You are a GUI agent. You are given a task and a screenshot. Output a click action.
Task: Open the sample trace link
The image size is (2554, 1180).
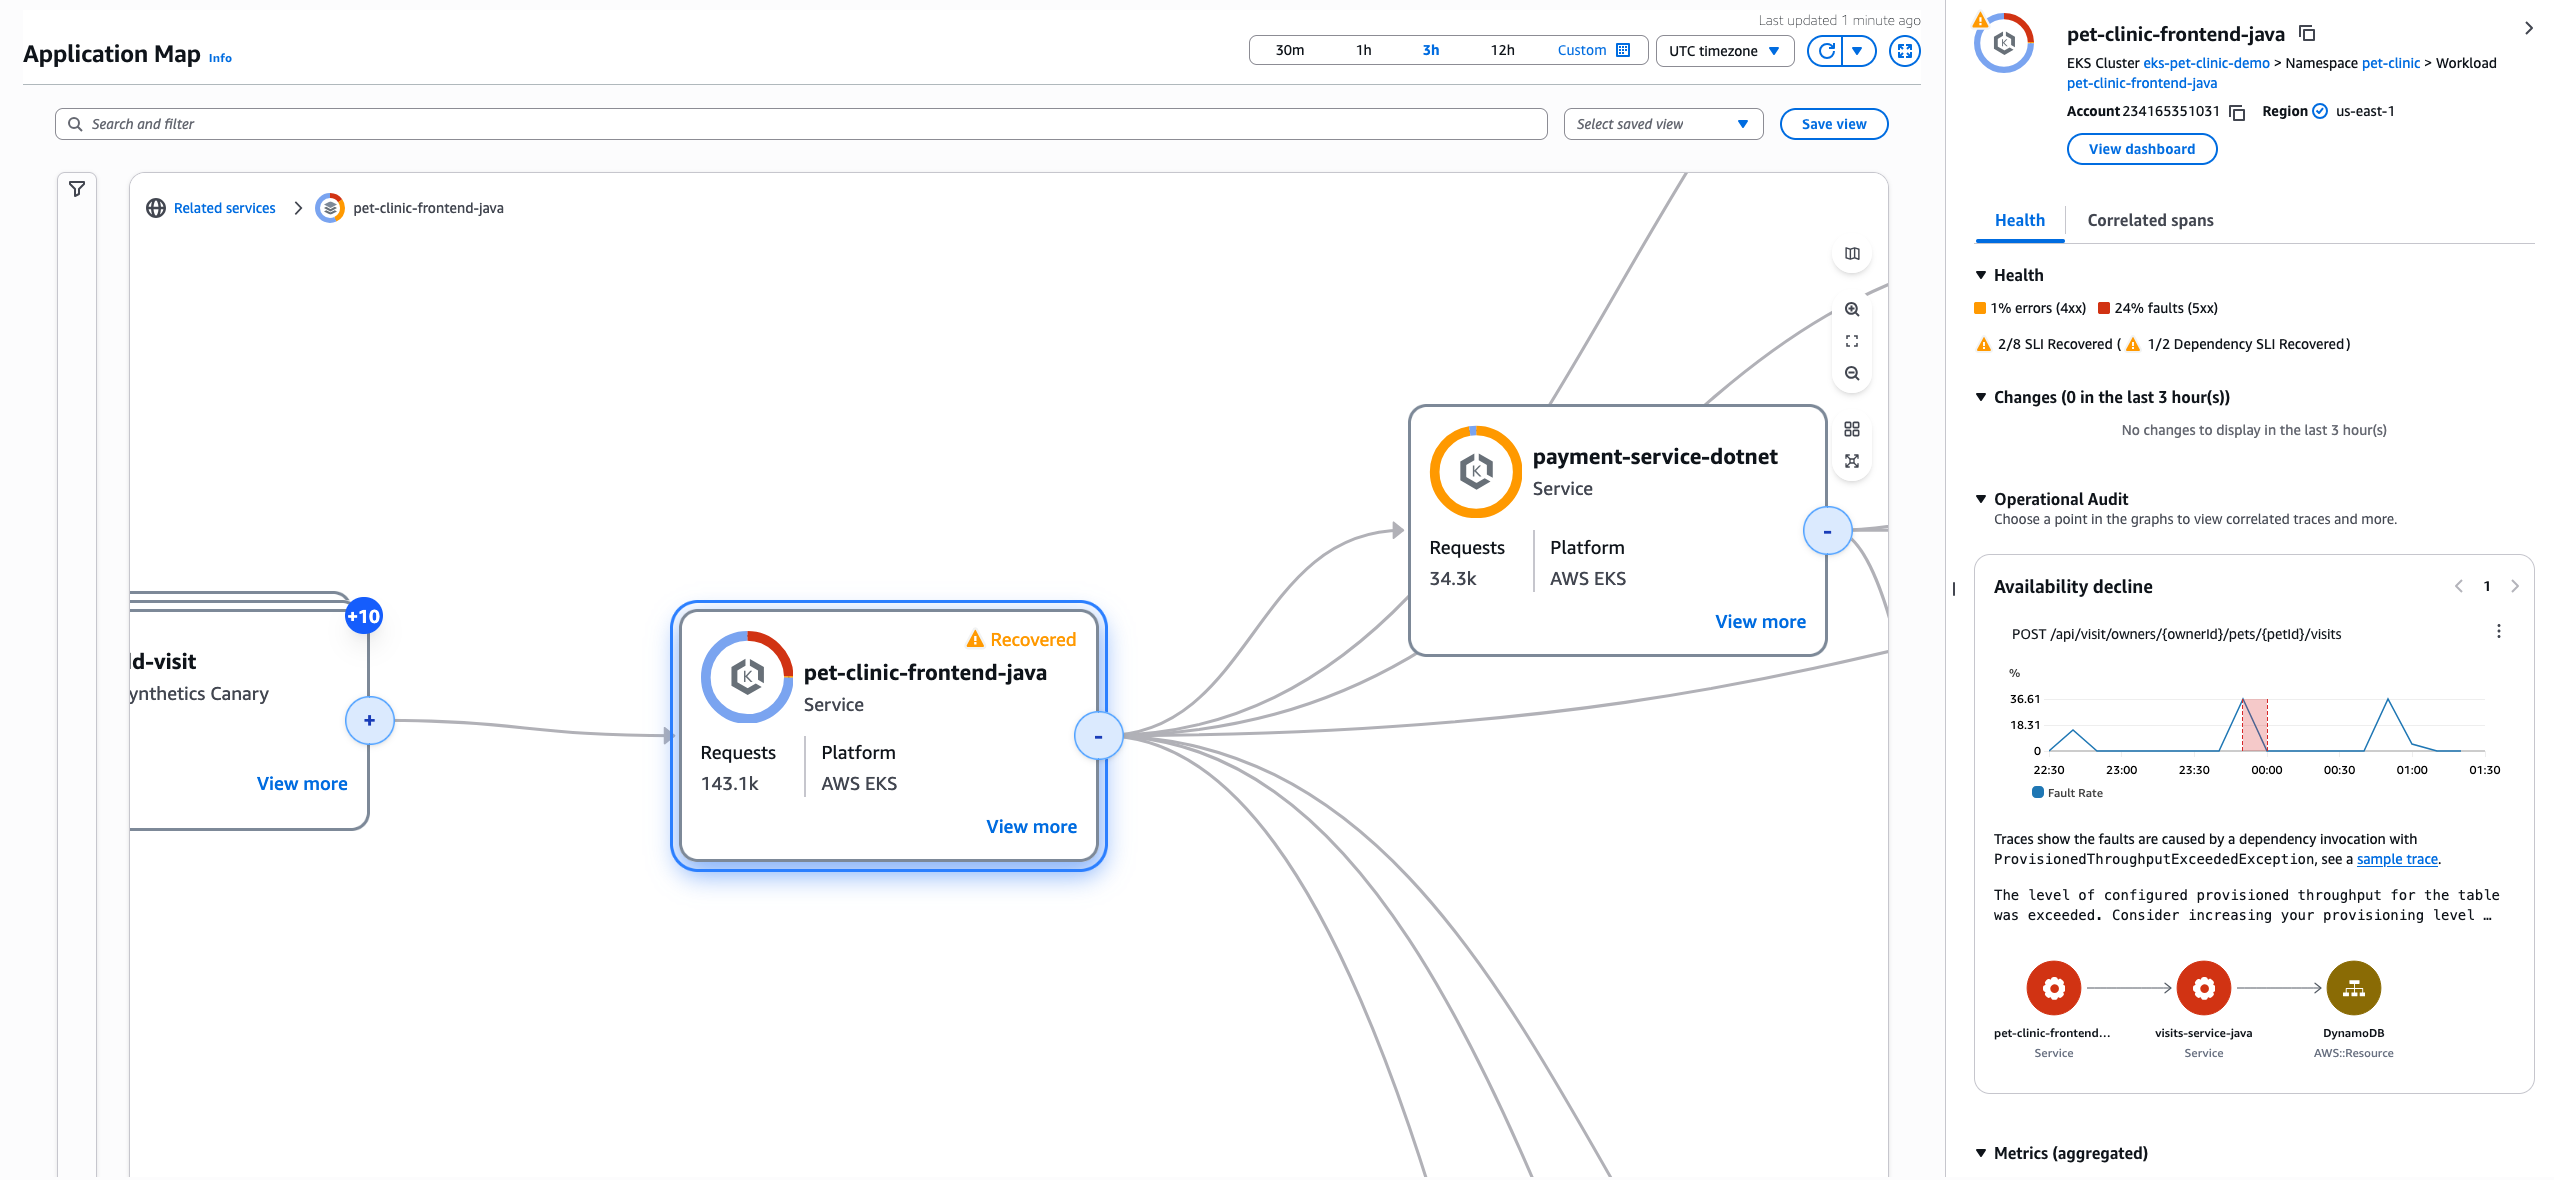[x=2397, y=859]
